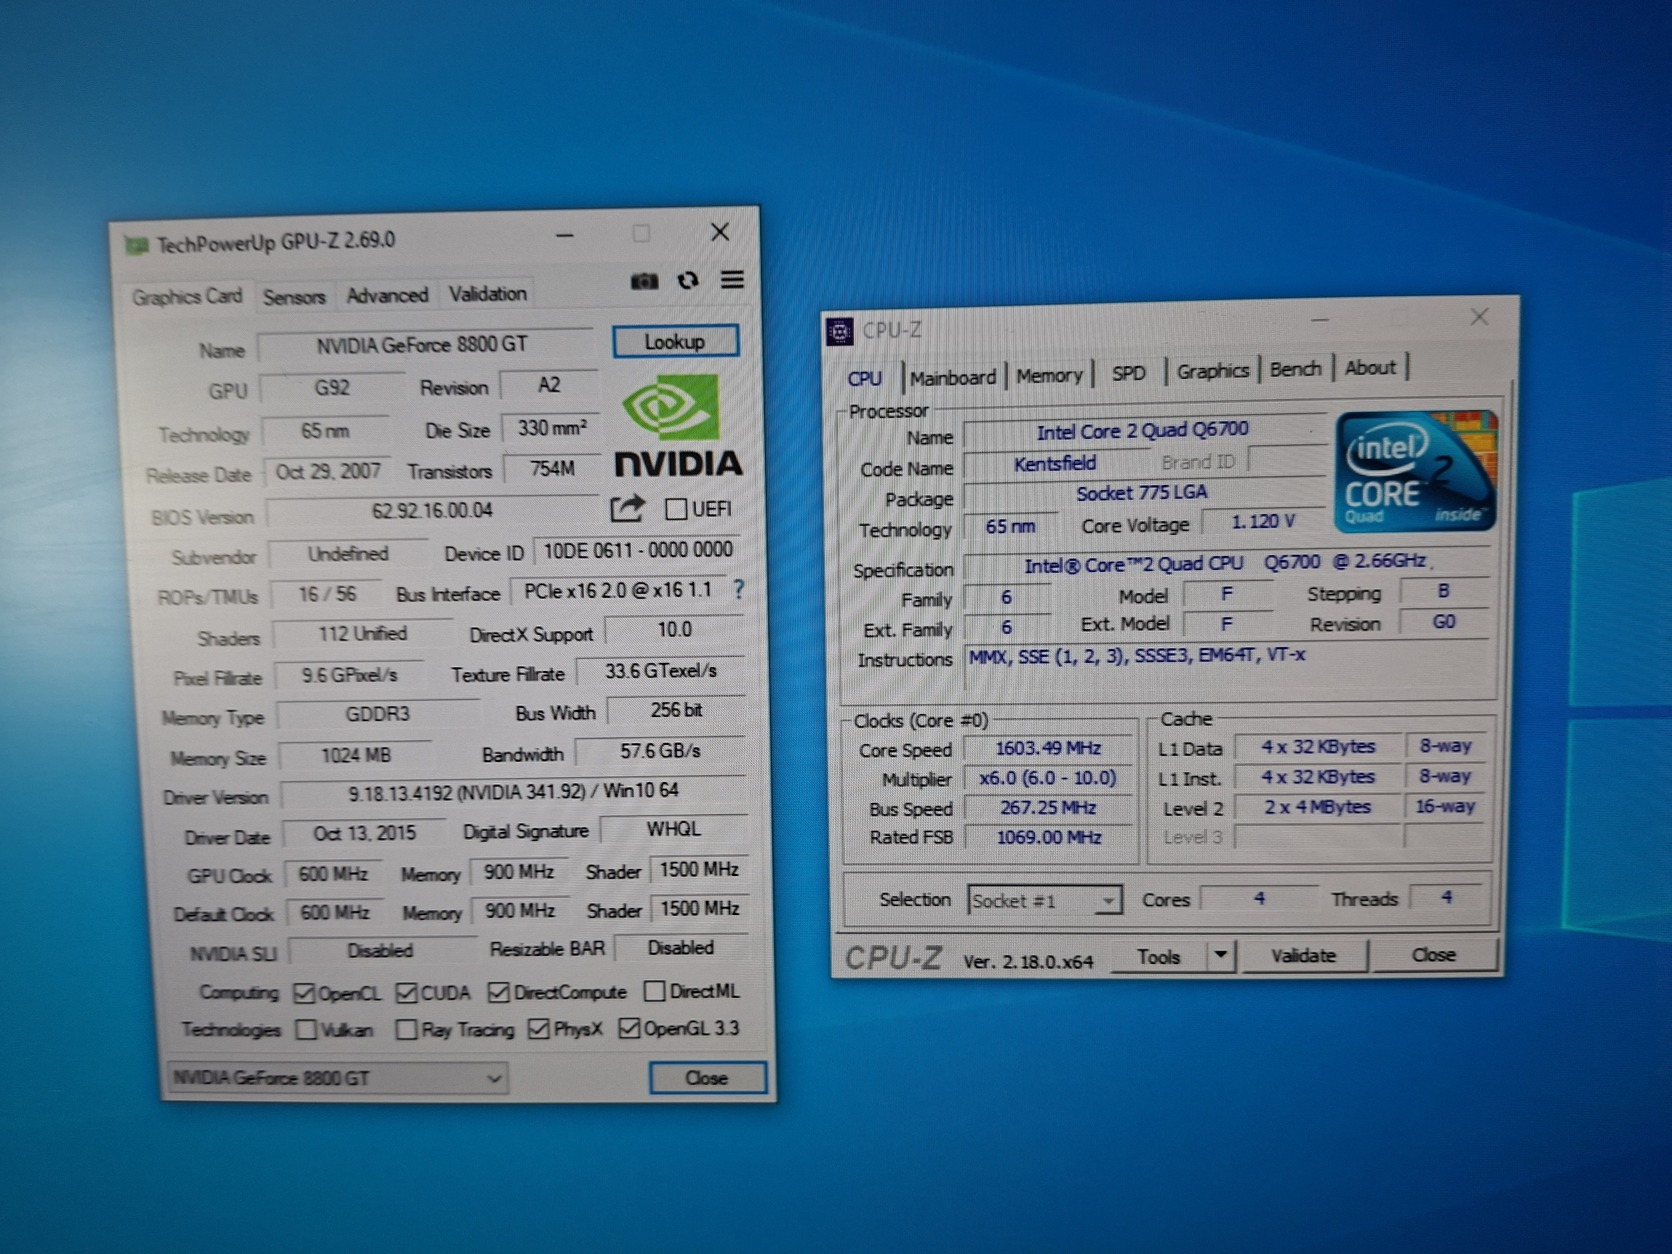This screenshot has width=1672, height=1254.
Task: Open the NVIDIA GeForce 8800 GT card dropdown
Action: tap(338, 1078)
